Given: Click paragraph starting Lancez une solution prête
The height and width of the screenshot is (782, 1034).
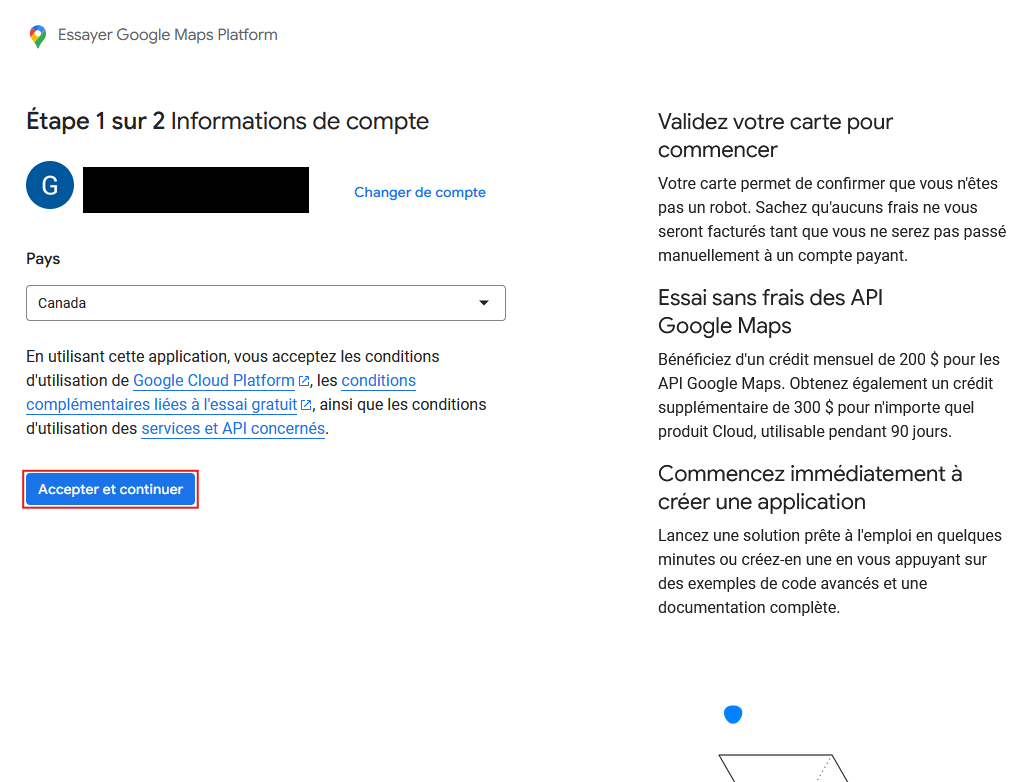Looking at the screenshot, I should 830,572.
